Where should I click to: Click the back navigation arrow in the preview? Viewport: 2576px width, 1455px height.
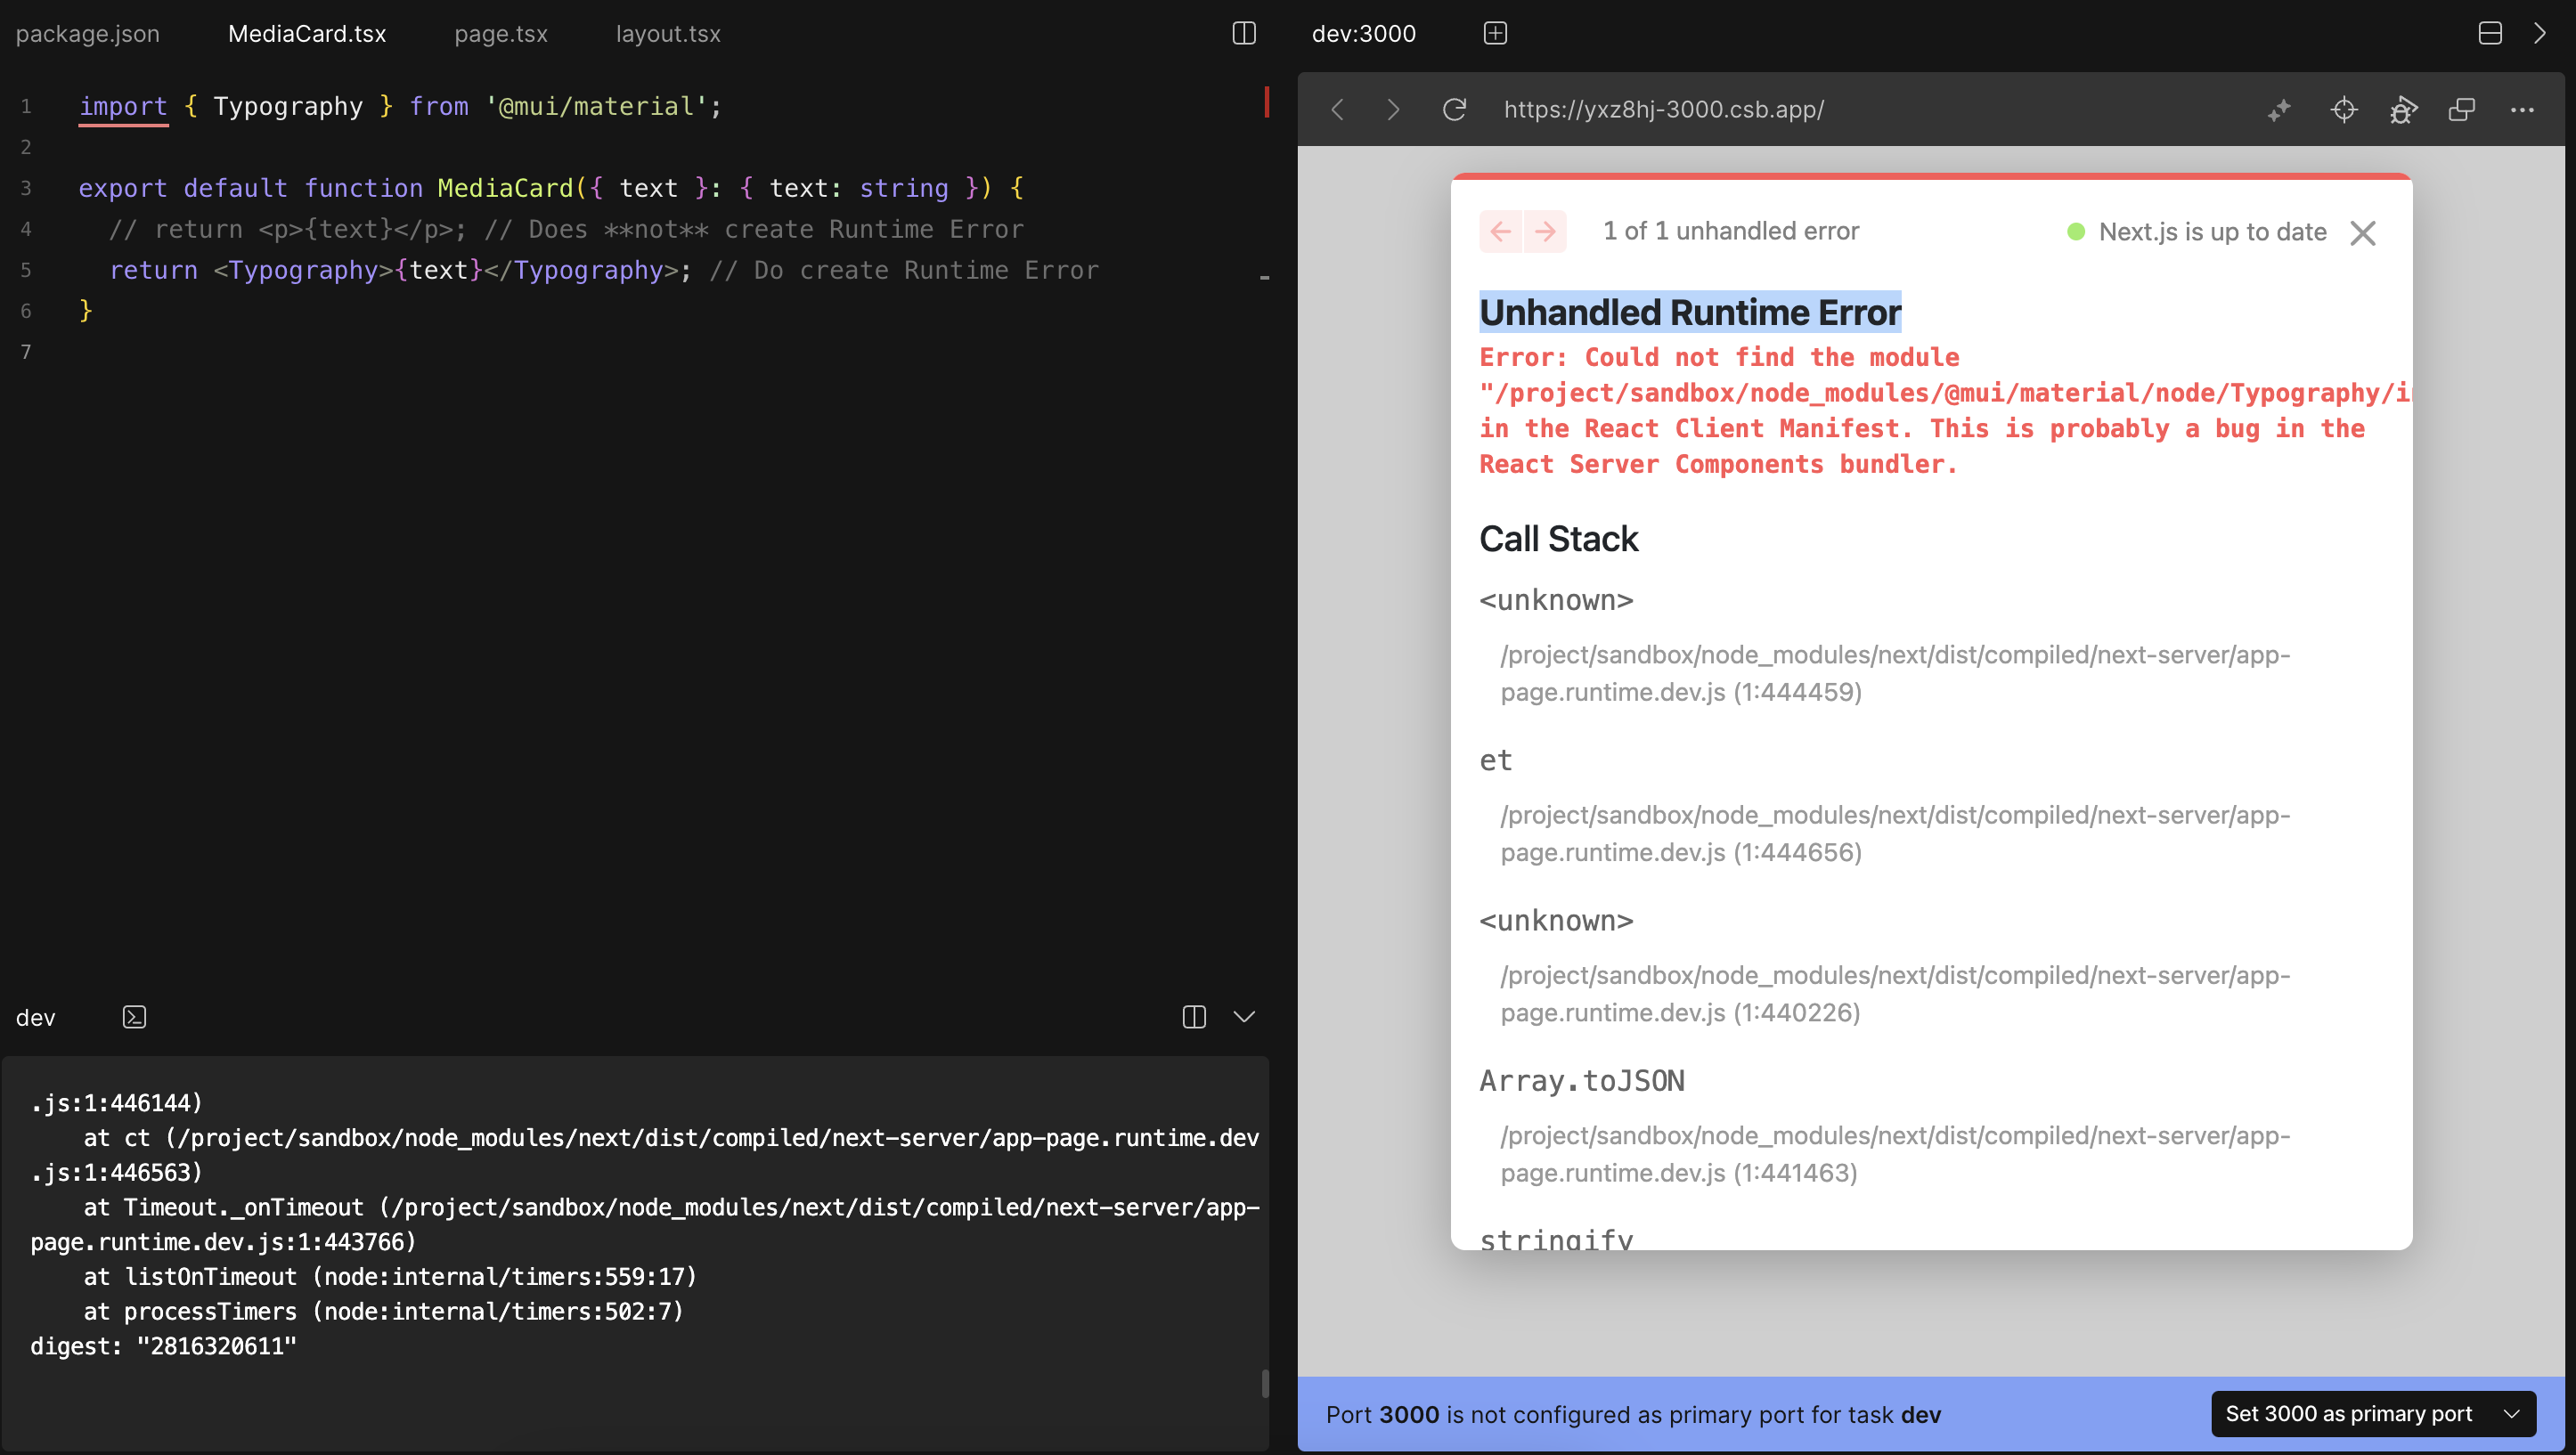1337,110
